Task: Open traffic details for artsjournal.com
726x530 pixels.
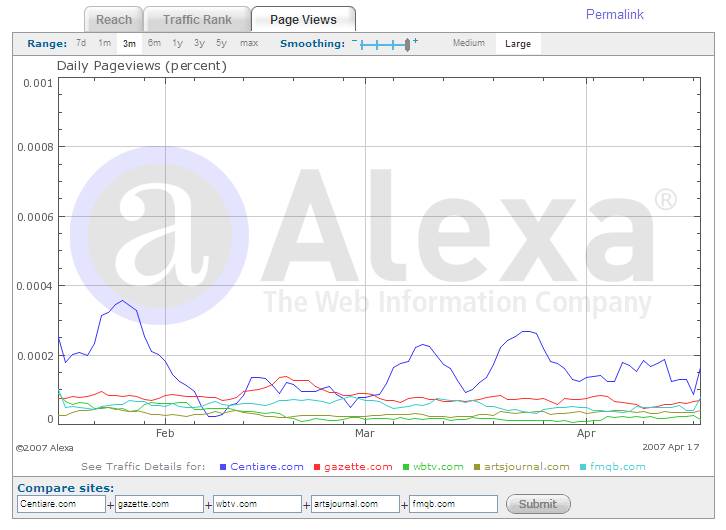Action: [526, 467]
